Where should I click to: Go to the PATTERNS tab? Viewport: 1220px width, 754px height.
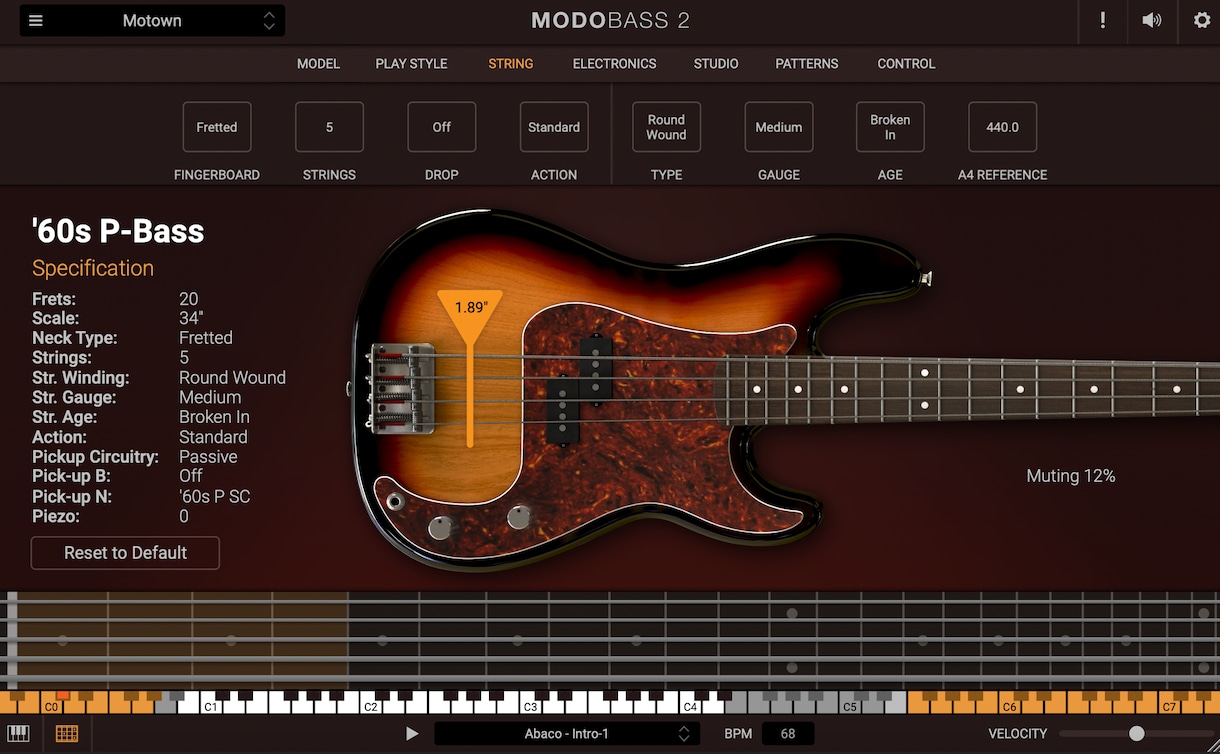807,63
